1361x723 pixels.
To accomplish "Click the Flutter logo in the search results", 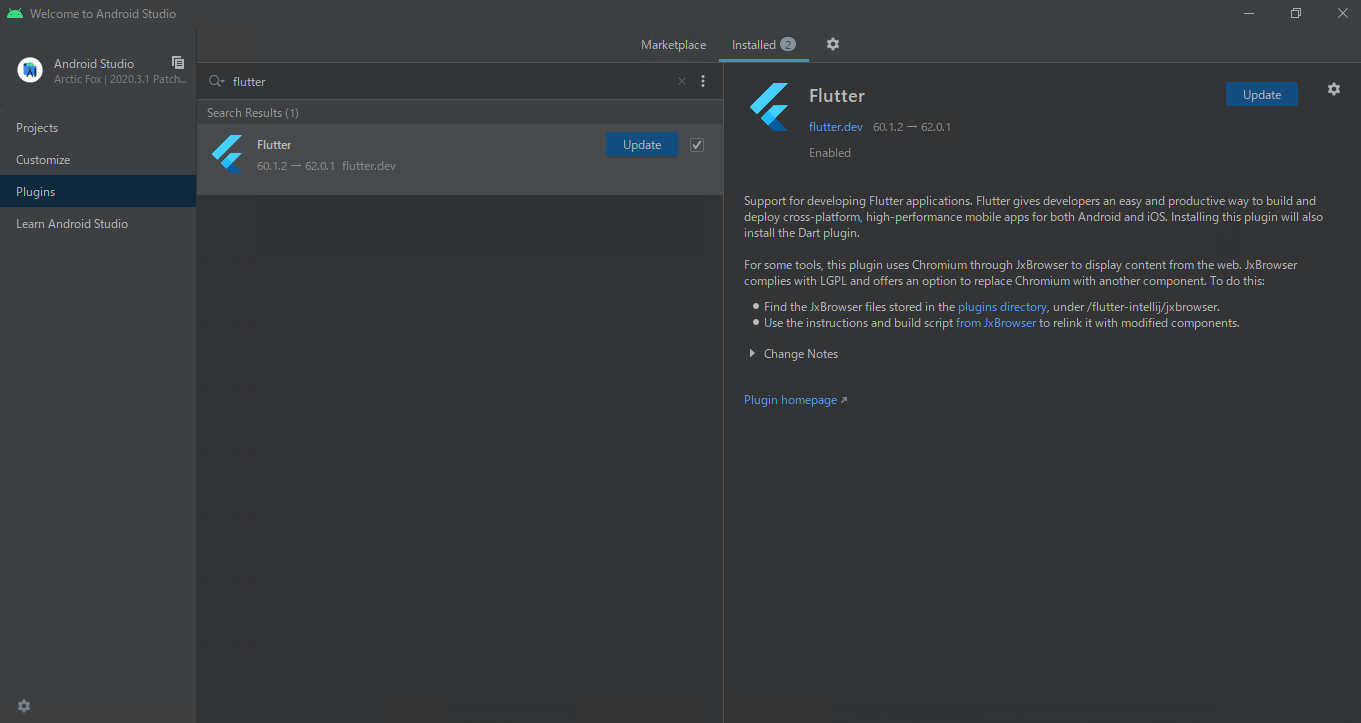I will coord(227,154).
